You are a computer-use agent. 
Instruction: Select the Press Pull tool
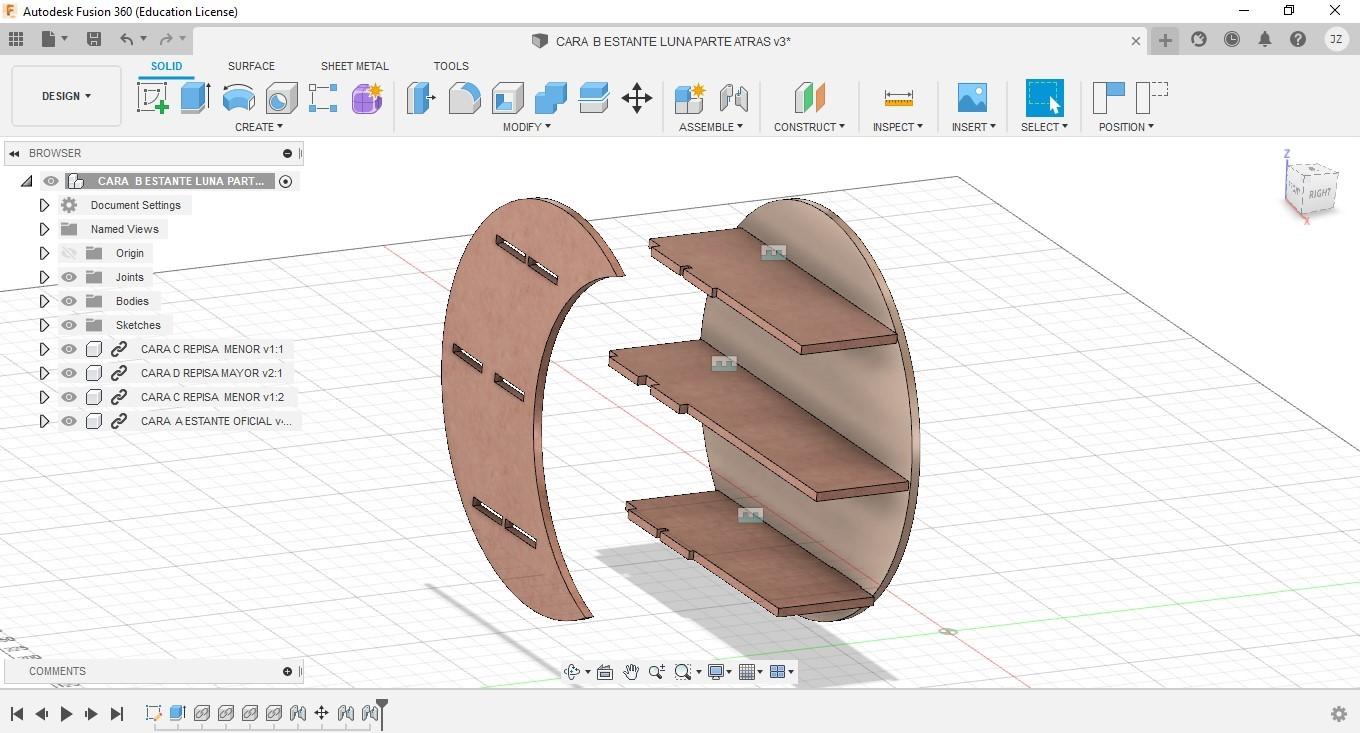click(421, 98)
